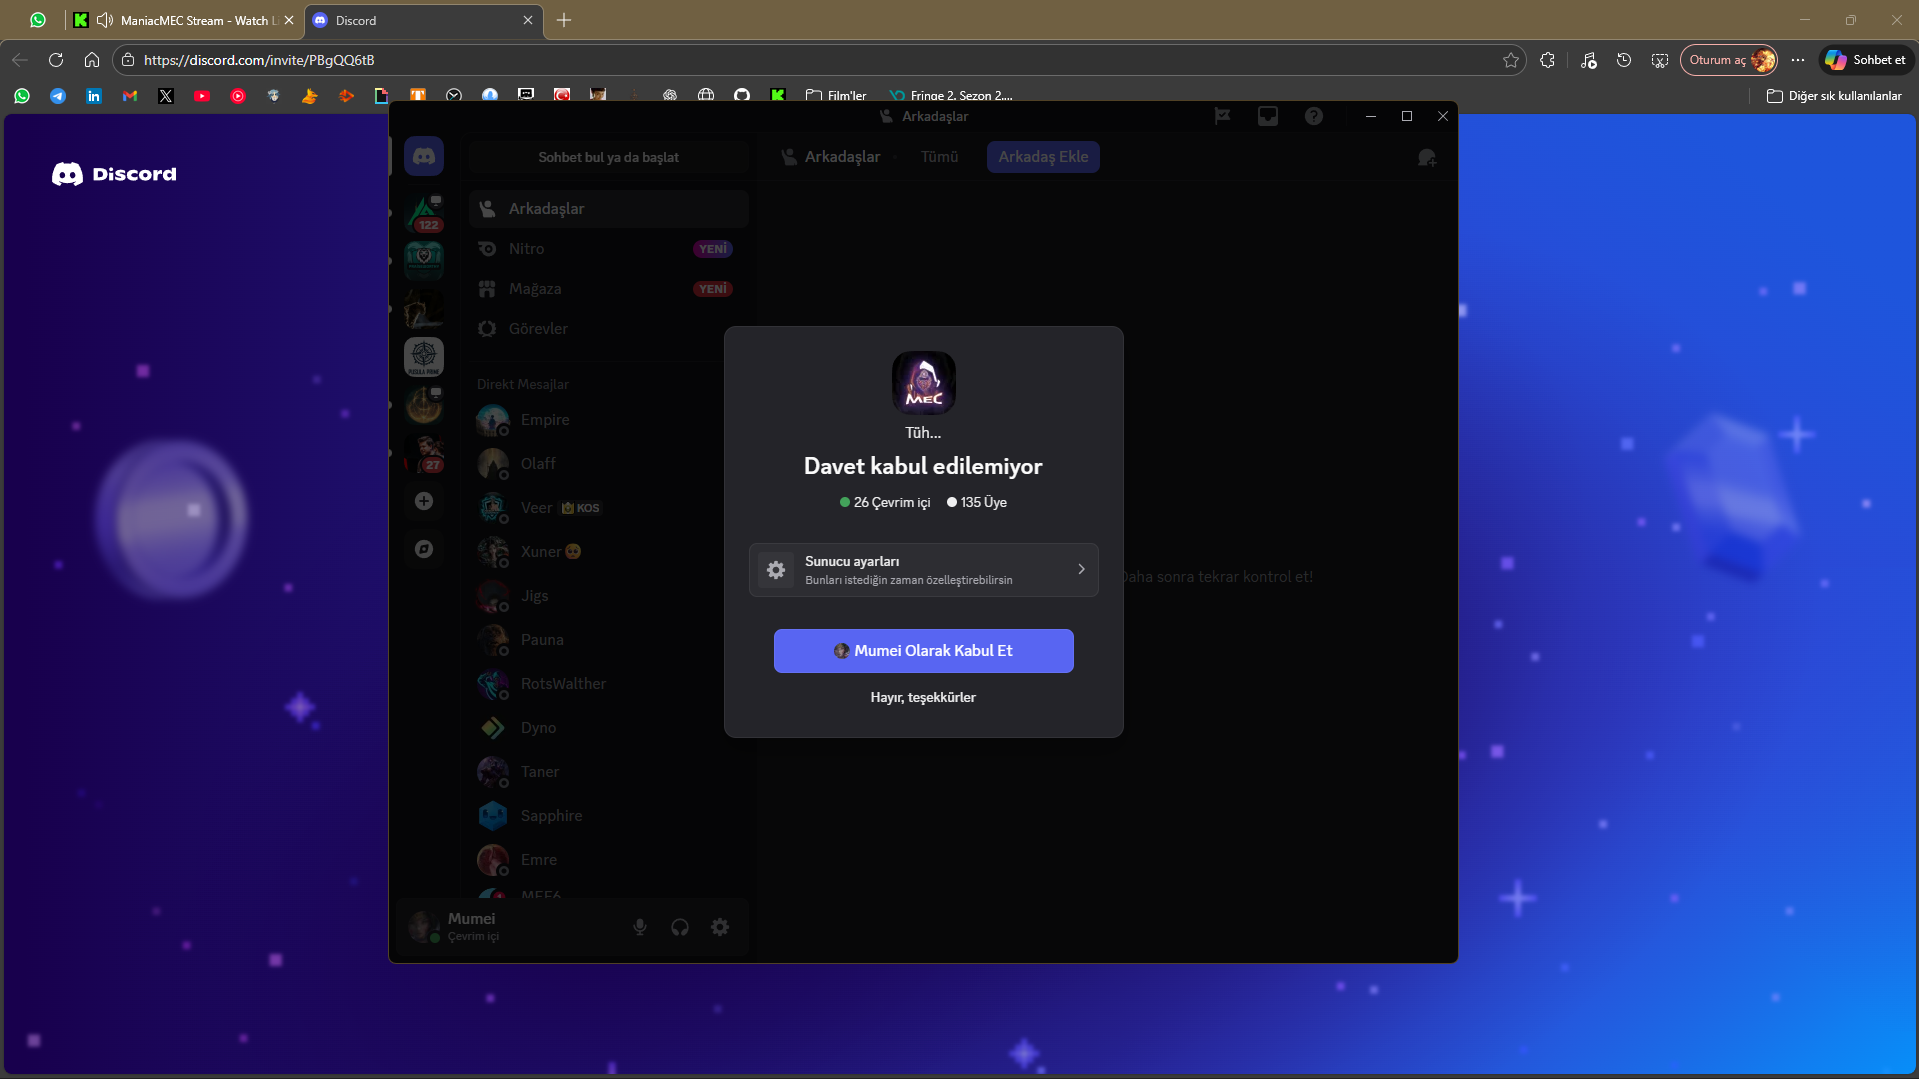Open direct message with Empire
The image size is (1919, 1079).
pos(608,420)
